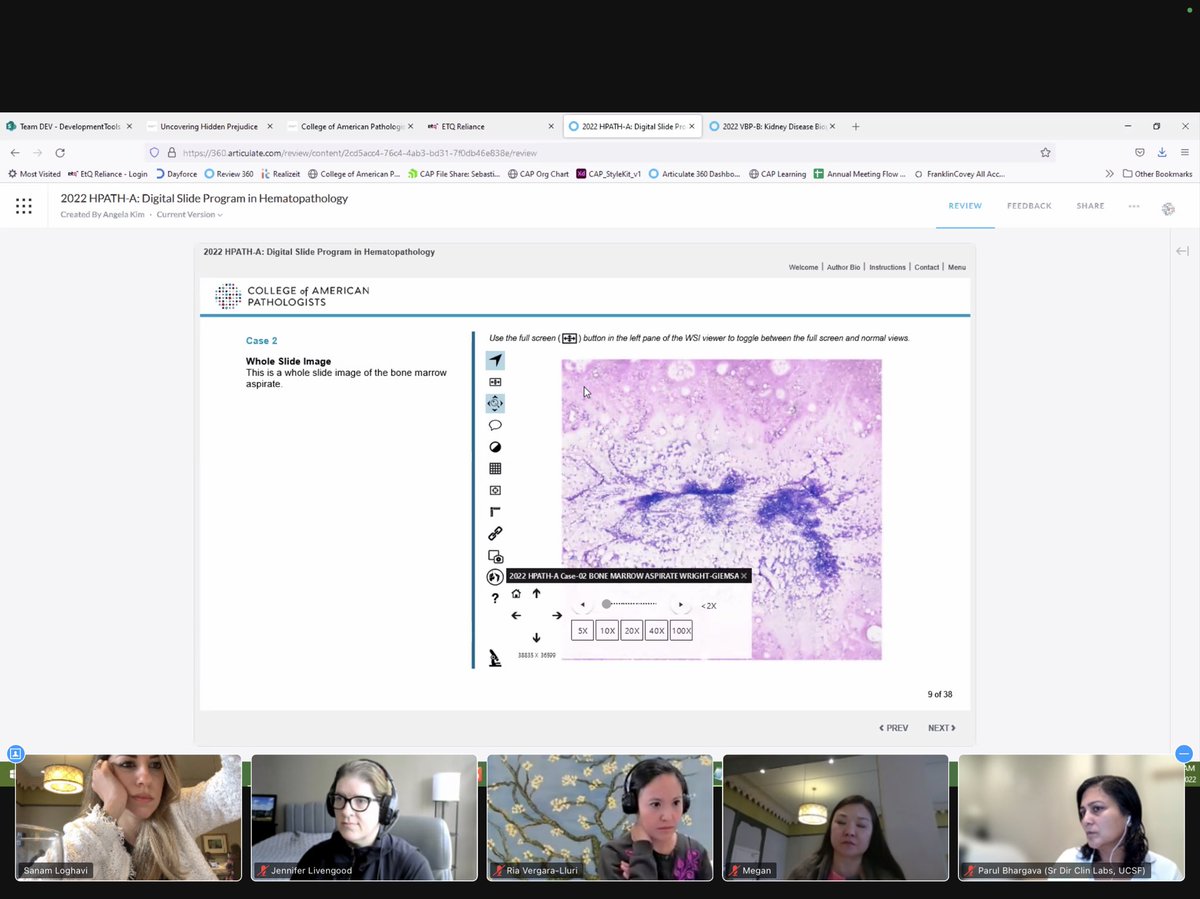Click the chain link icon
Image resolution: width=1200 pixels, height=899 pixels.
point(495,534)
